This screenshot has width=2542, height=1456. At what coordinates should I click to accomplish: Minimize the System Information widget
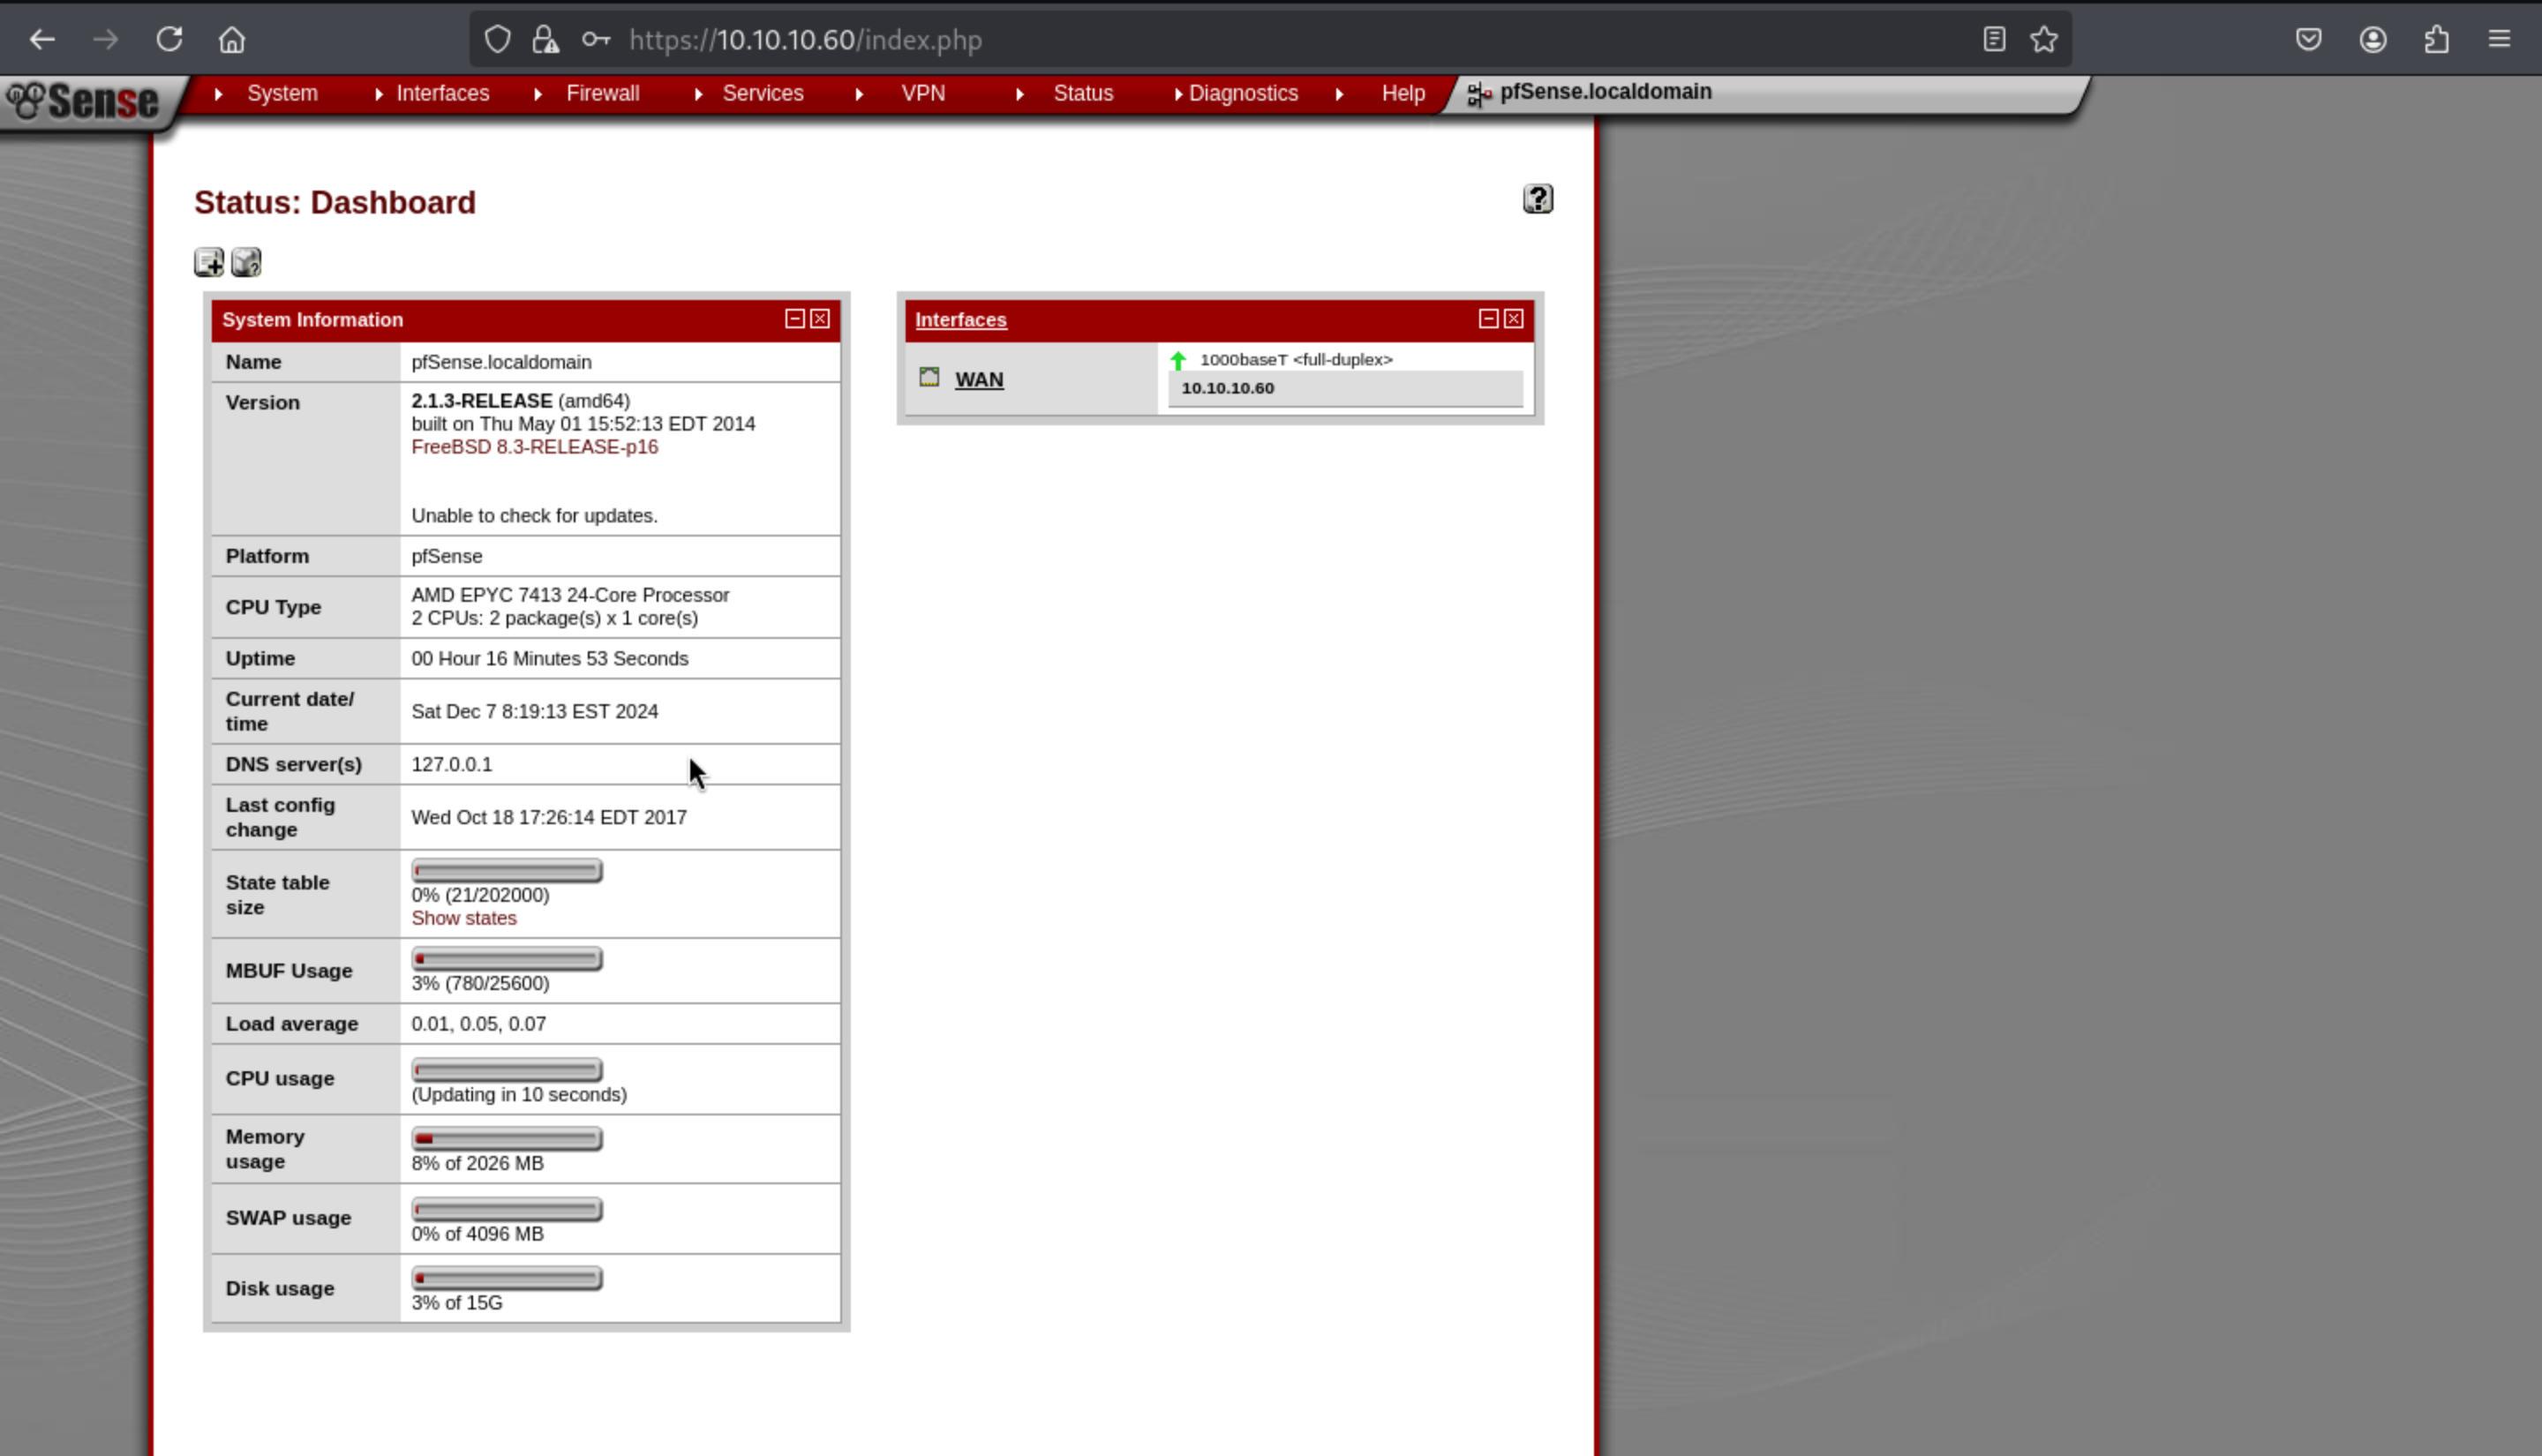click(795, 319)
